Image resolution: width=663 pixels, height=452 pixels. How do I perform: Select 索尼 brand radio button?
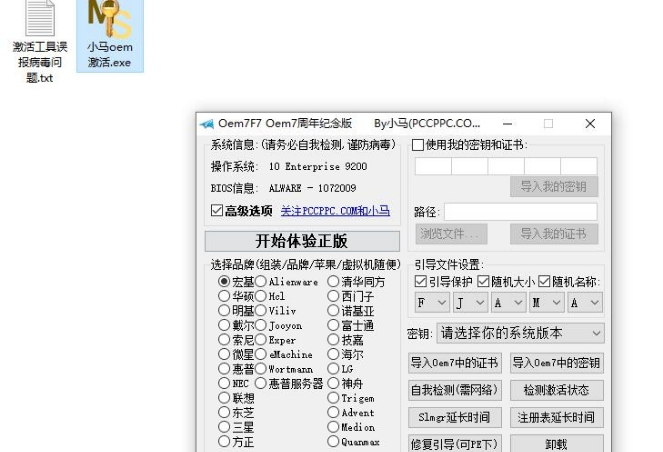point(224,340)
